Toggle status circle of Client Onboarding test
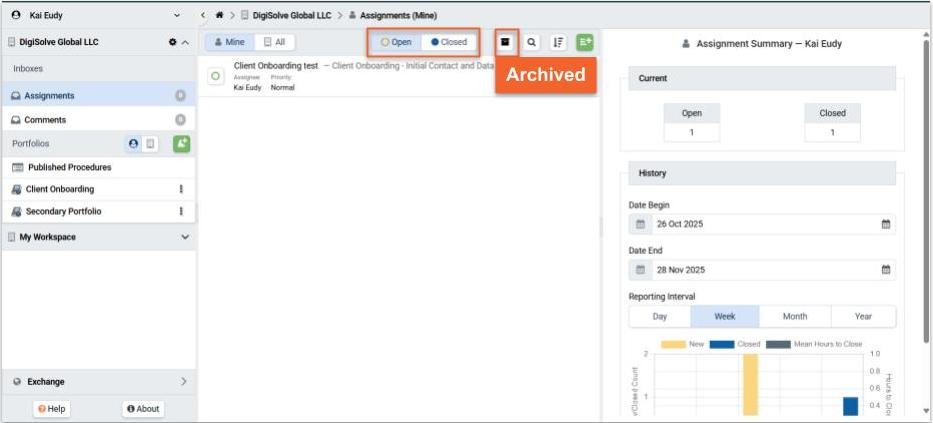The height and width of the screenshot is (423, 933). (215, 76)
